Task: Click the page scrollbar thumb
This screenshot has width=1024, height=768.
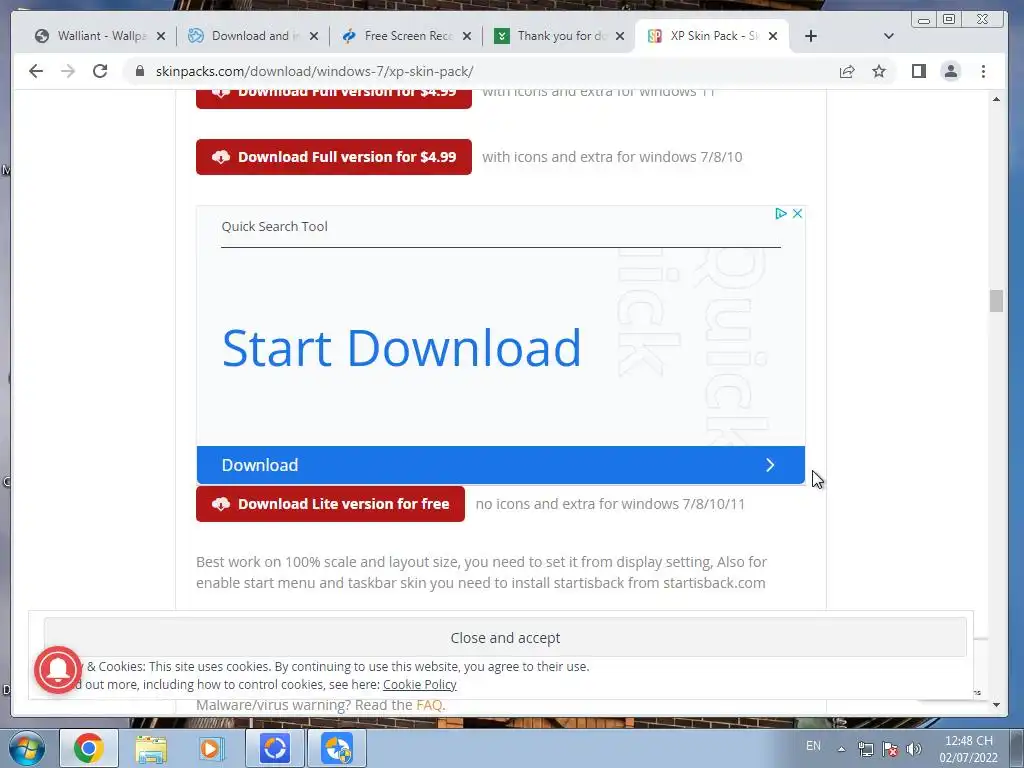Action: tap(996, 301)
